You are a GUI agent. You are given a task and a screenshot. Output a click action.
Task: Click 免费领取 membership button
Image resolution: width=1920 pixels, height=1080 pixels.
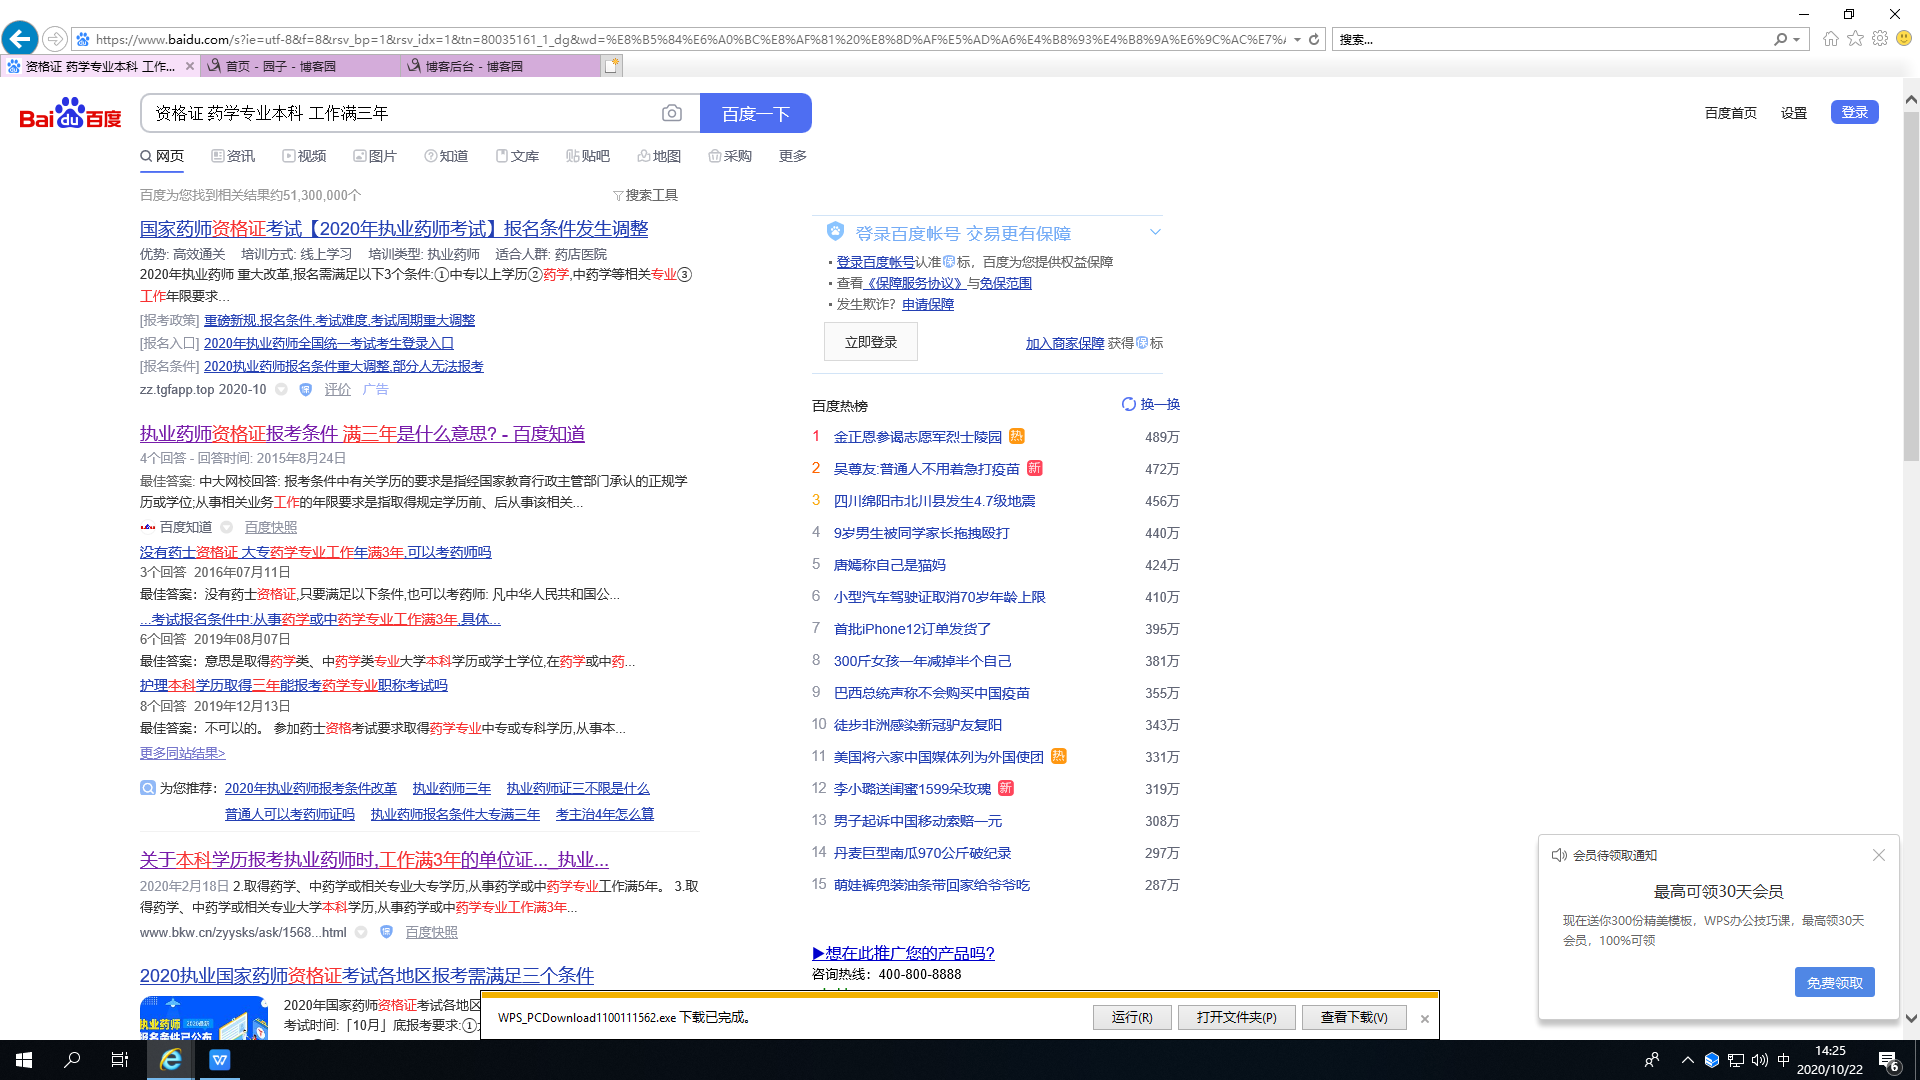click(x=1834, y=983)
